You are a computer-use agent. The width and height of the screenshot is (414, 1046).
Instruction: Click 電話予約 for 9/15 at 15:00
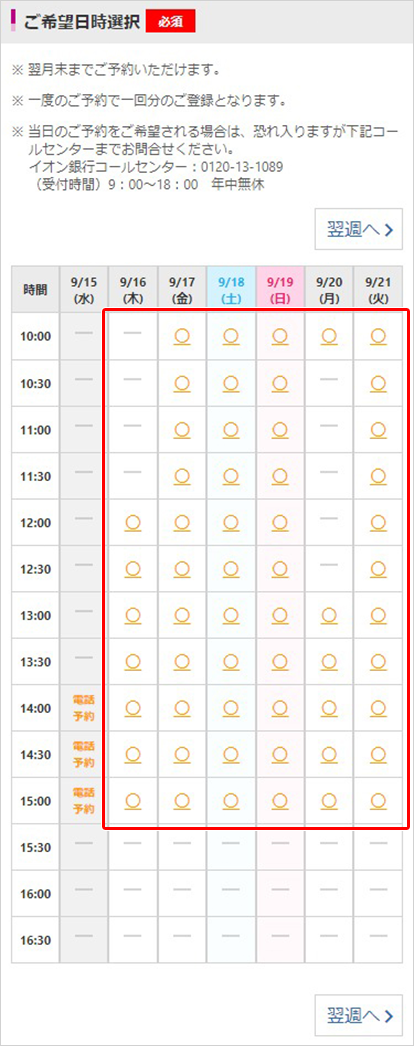coord(84,801)
